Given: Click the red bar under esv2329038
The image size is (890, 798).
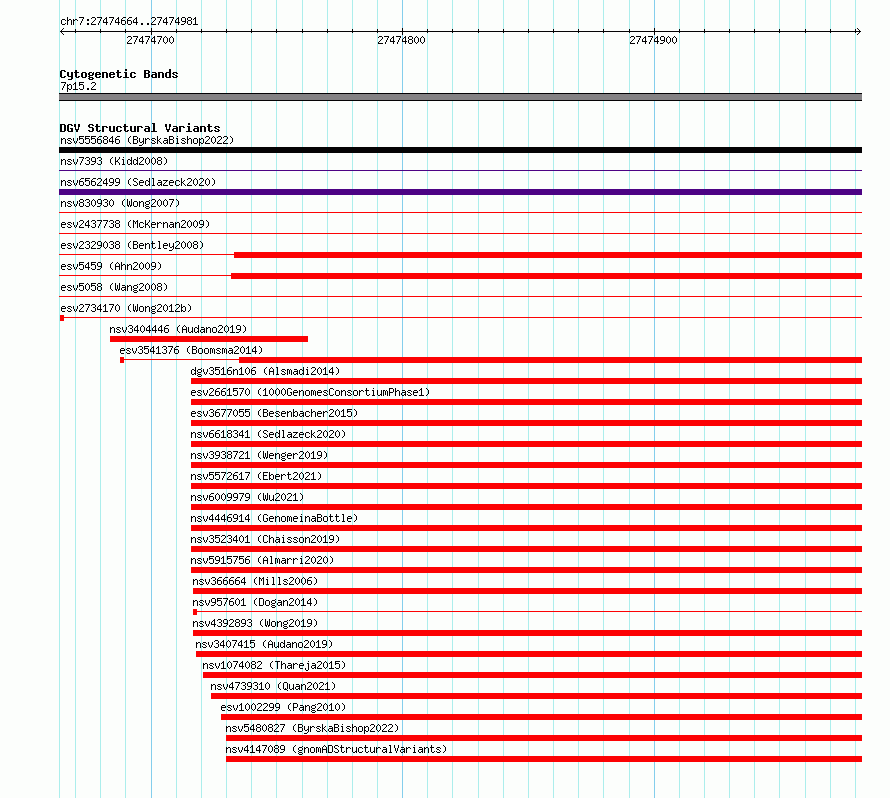Looking at the screenshot, I should coord(548,255).
